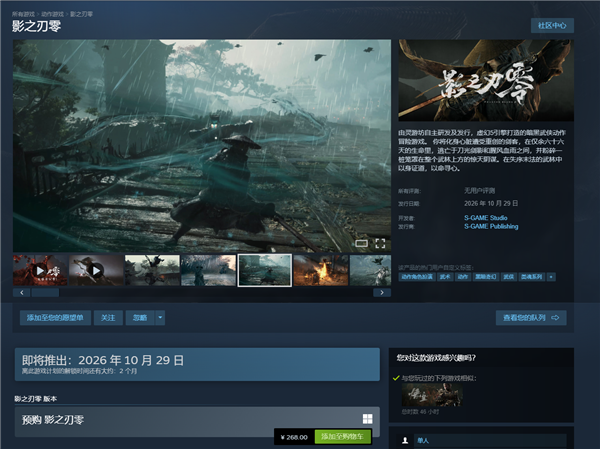Click the left arrow of thumbnail strip
Image resolution: width=600 pixels, height=449 pixels.
[22, 293]
